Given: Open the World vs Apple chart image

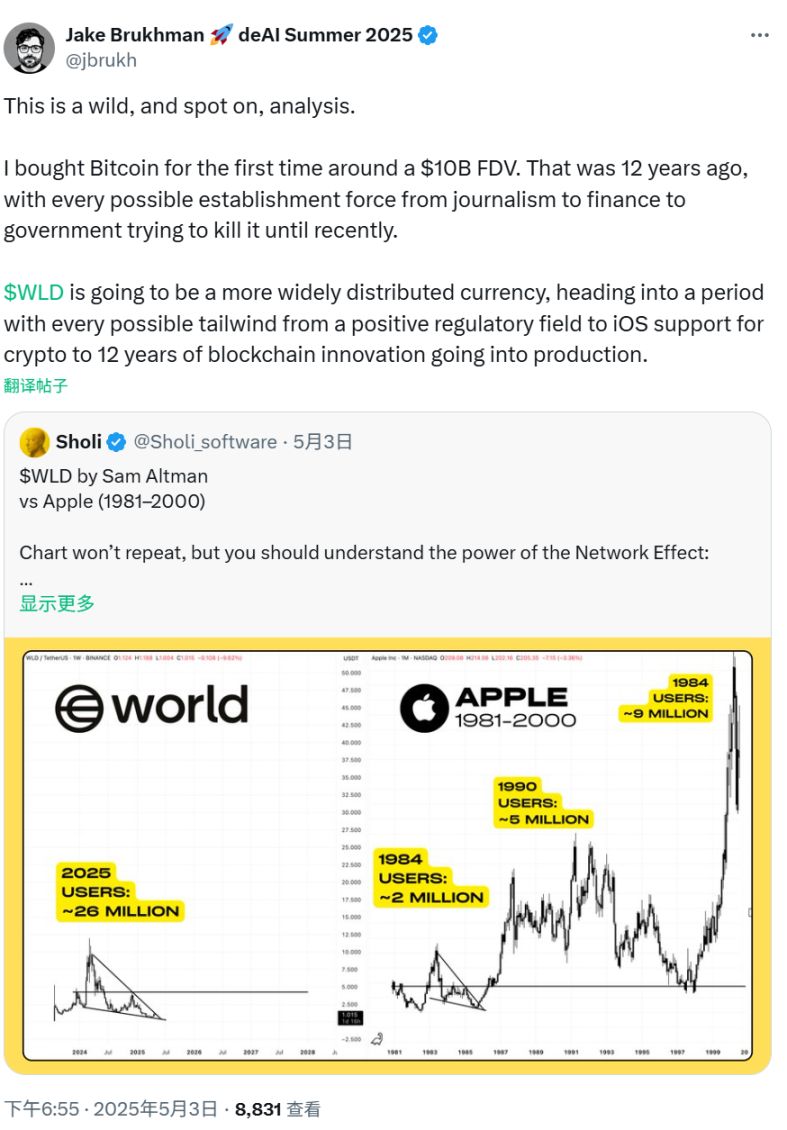Looking at the screenshot, I should [x=387, y=850].
